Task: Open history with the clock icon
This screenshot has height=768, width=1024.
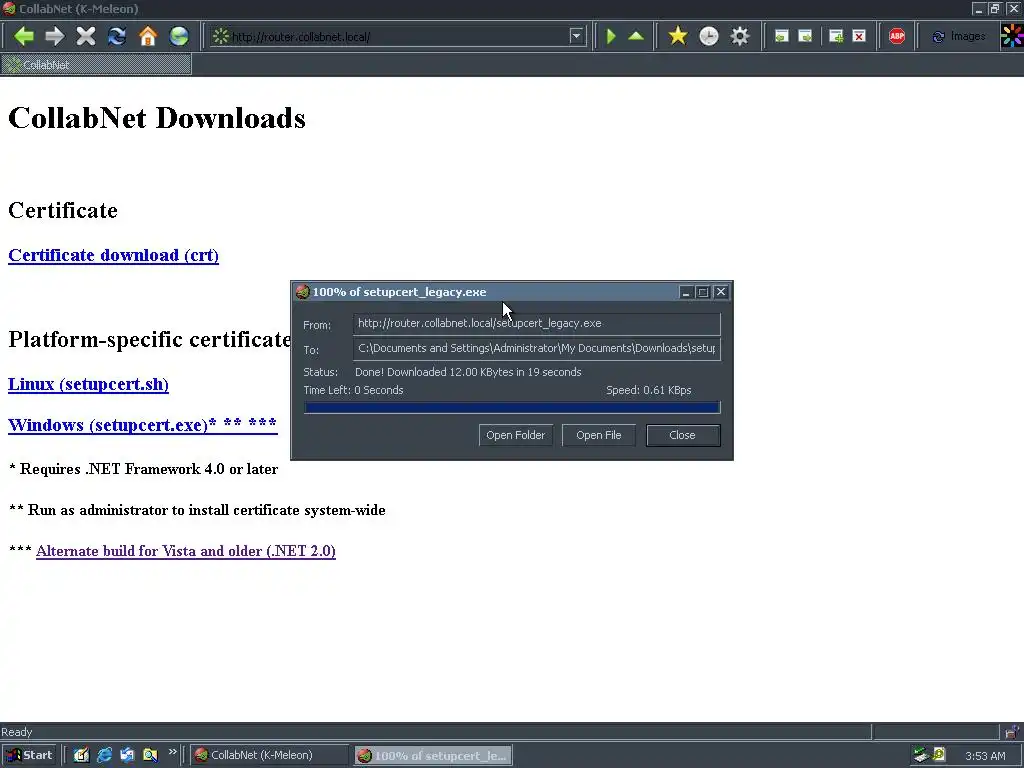Action: tap(709, 36)
